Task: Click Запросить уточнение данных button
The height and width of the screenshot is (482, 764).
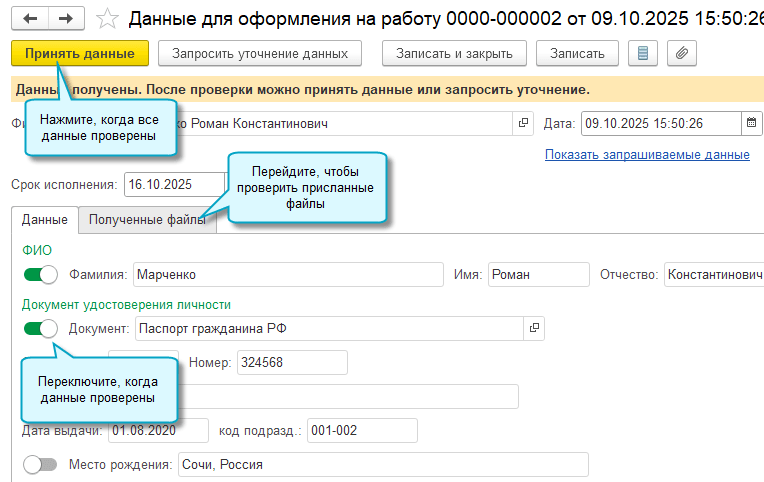Action: 260,53
